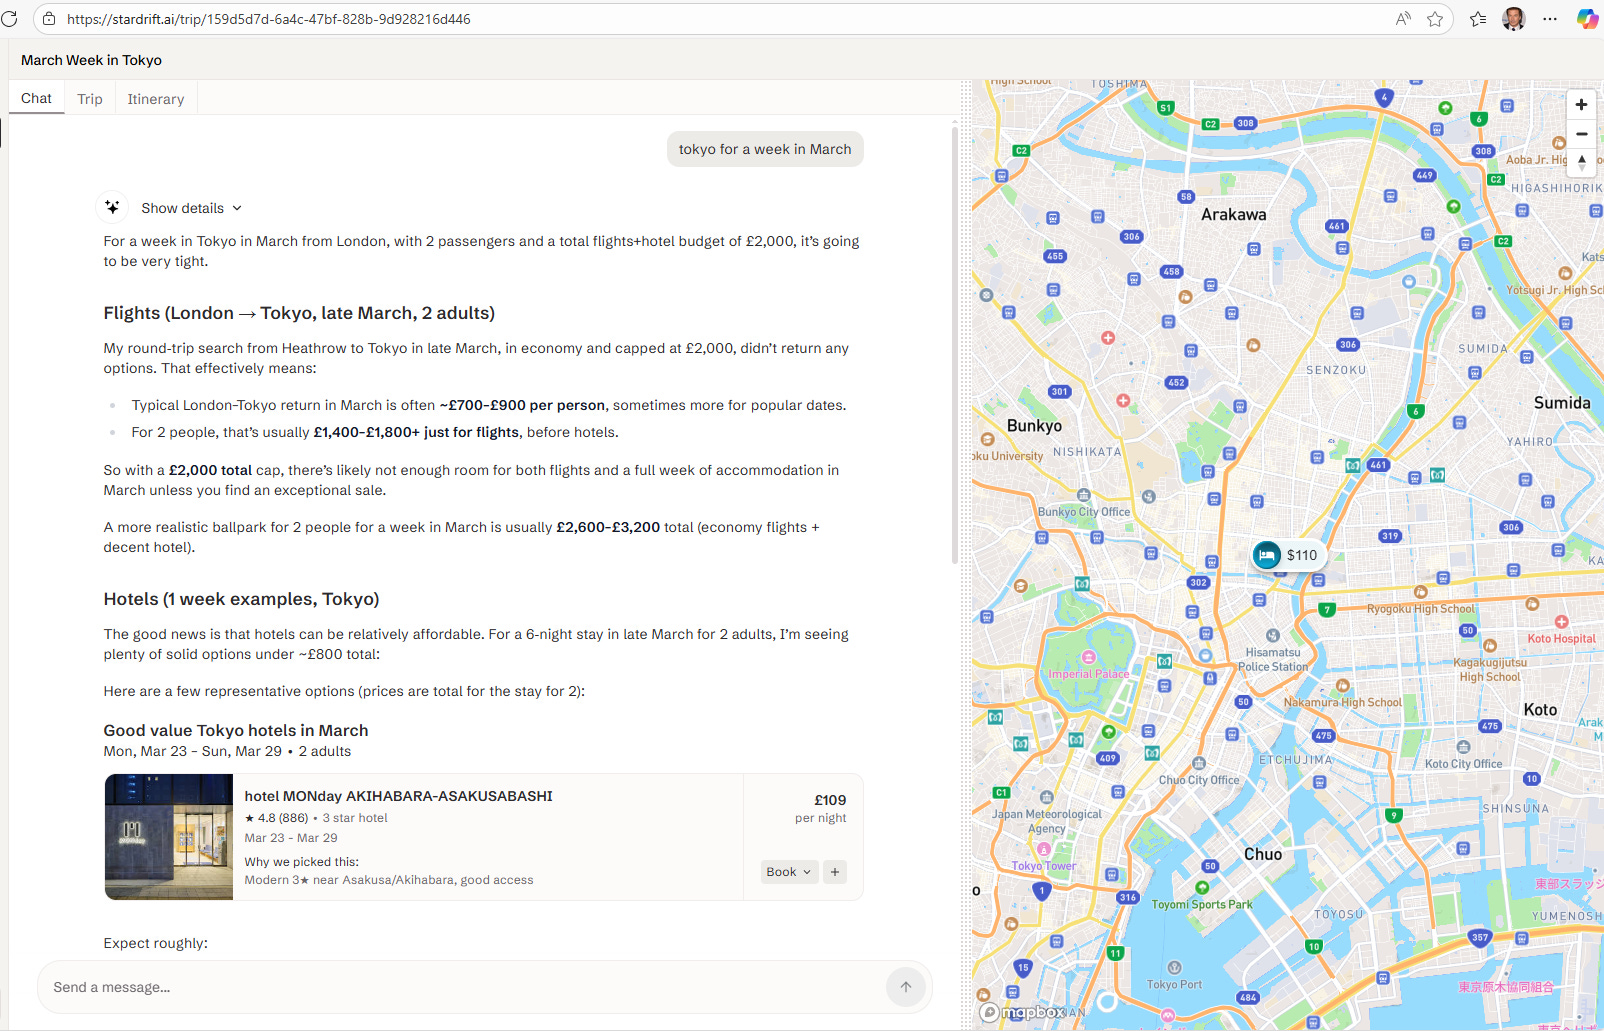Zoom out on the map
Screen dimensions: 1604x1031
(1581, 133)
